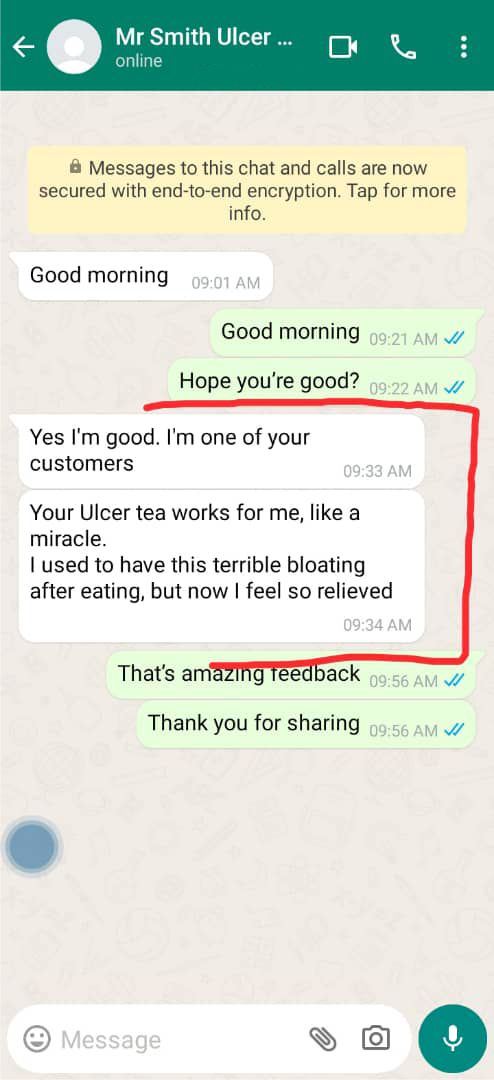Select the 'Hope you're good?' sent message
This screenshot has height=1080, width=494.
(x=322, y=381)
